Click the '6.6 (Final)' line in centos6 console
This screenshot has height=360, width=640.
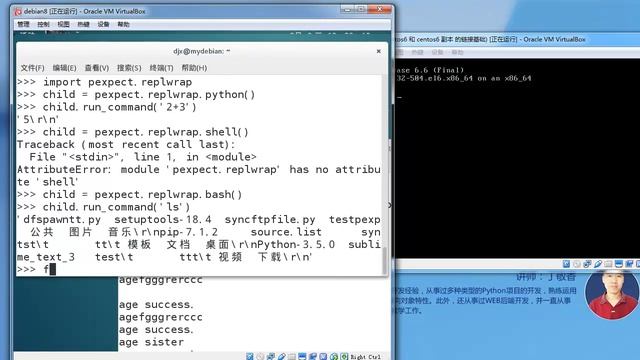[x=430, y=70]
